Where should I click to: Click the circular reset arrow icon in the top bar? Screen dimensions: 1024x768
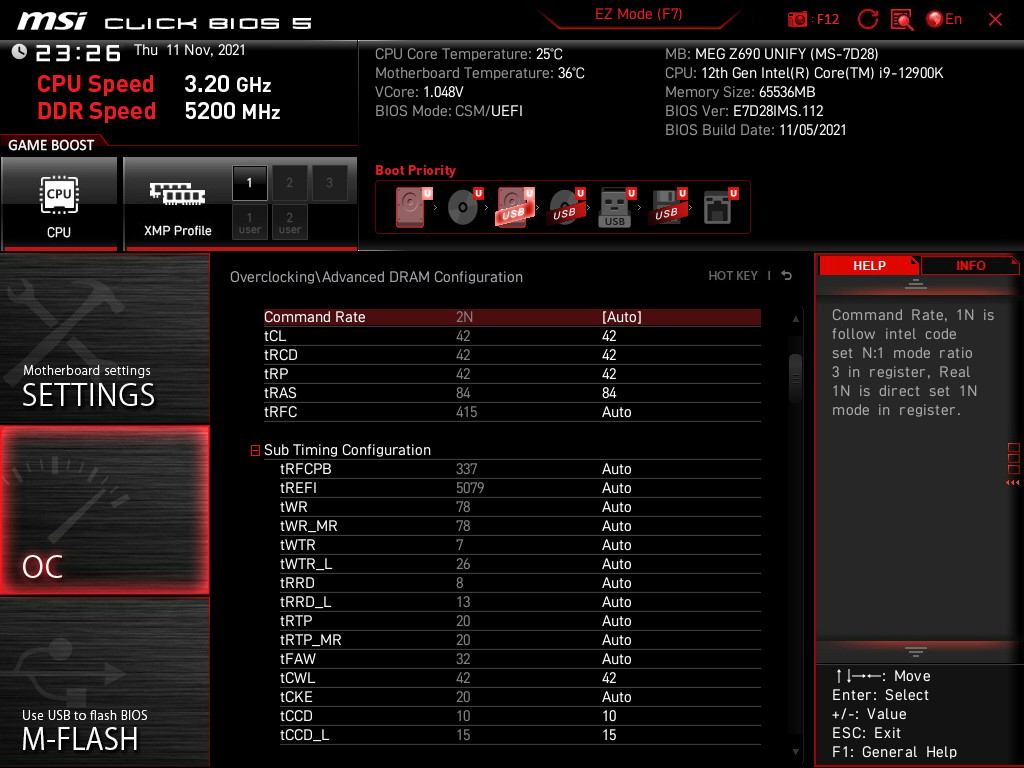click(x=867, y=20)
